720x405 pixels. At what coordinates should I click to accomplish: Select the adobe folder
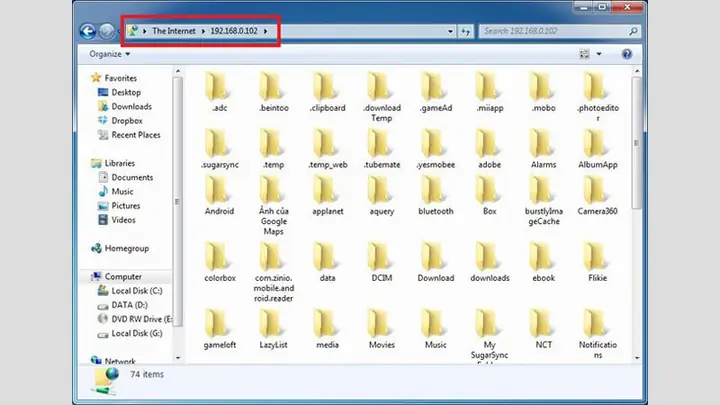[x=489, y=149]
